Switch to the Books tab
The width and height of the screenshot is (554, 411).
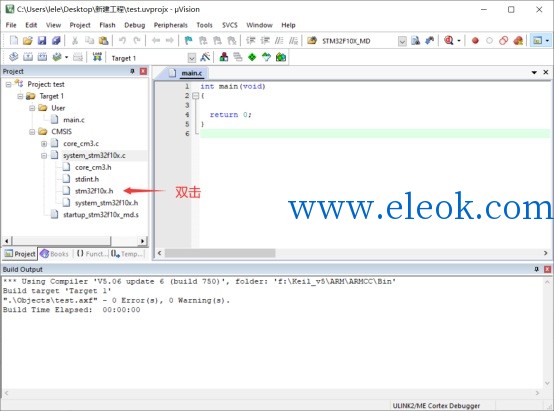(55, 254)
